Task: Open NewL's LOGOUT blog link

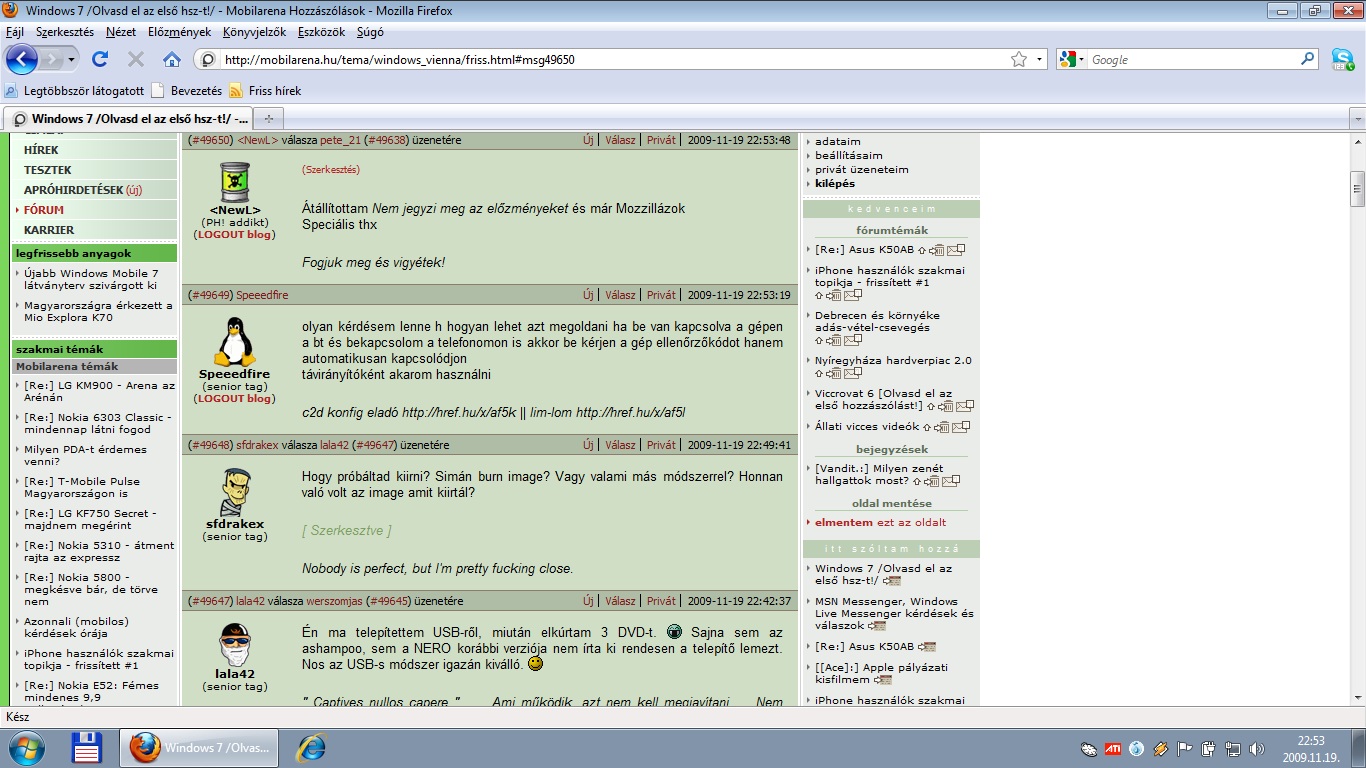Action: 235,235
